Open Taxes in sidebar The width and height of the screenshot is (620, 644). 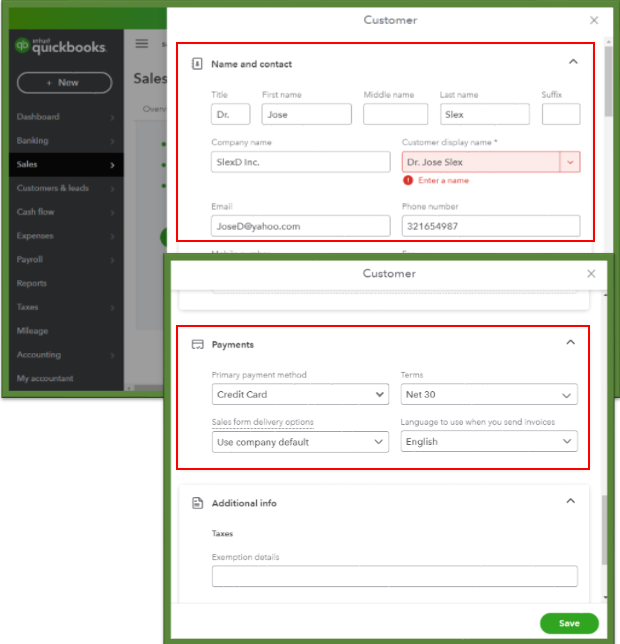(28, 307)
